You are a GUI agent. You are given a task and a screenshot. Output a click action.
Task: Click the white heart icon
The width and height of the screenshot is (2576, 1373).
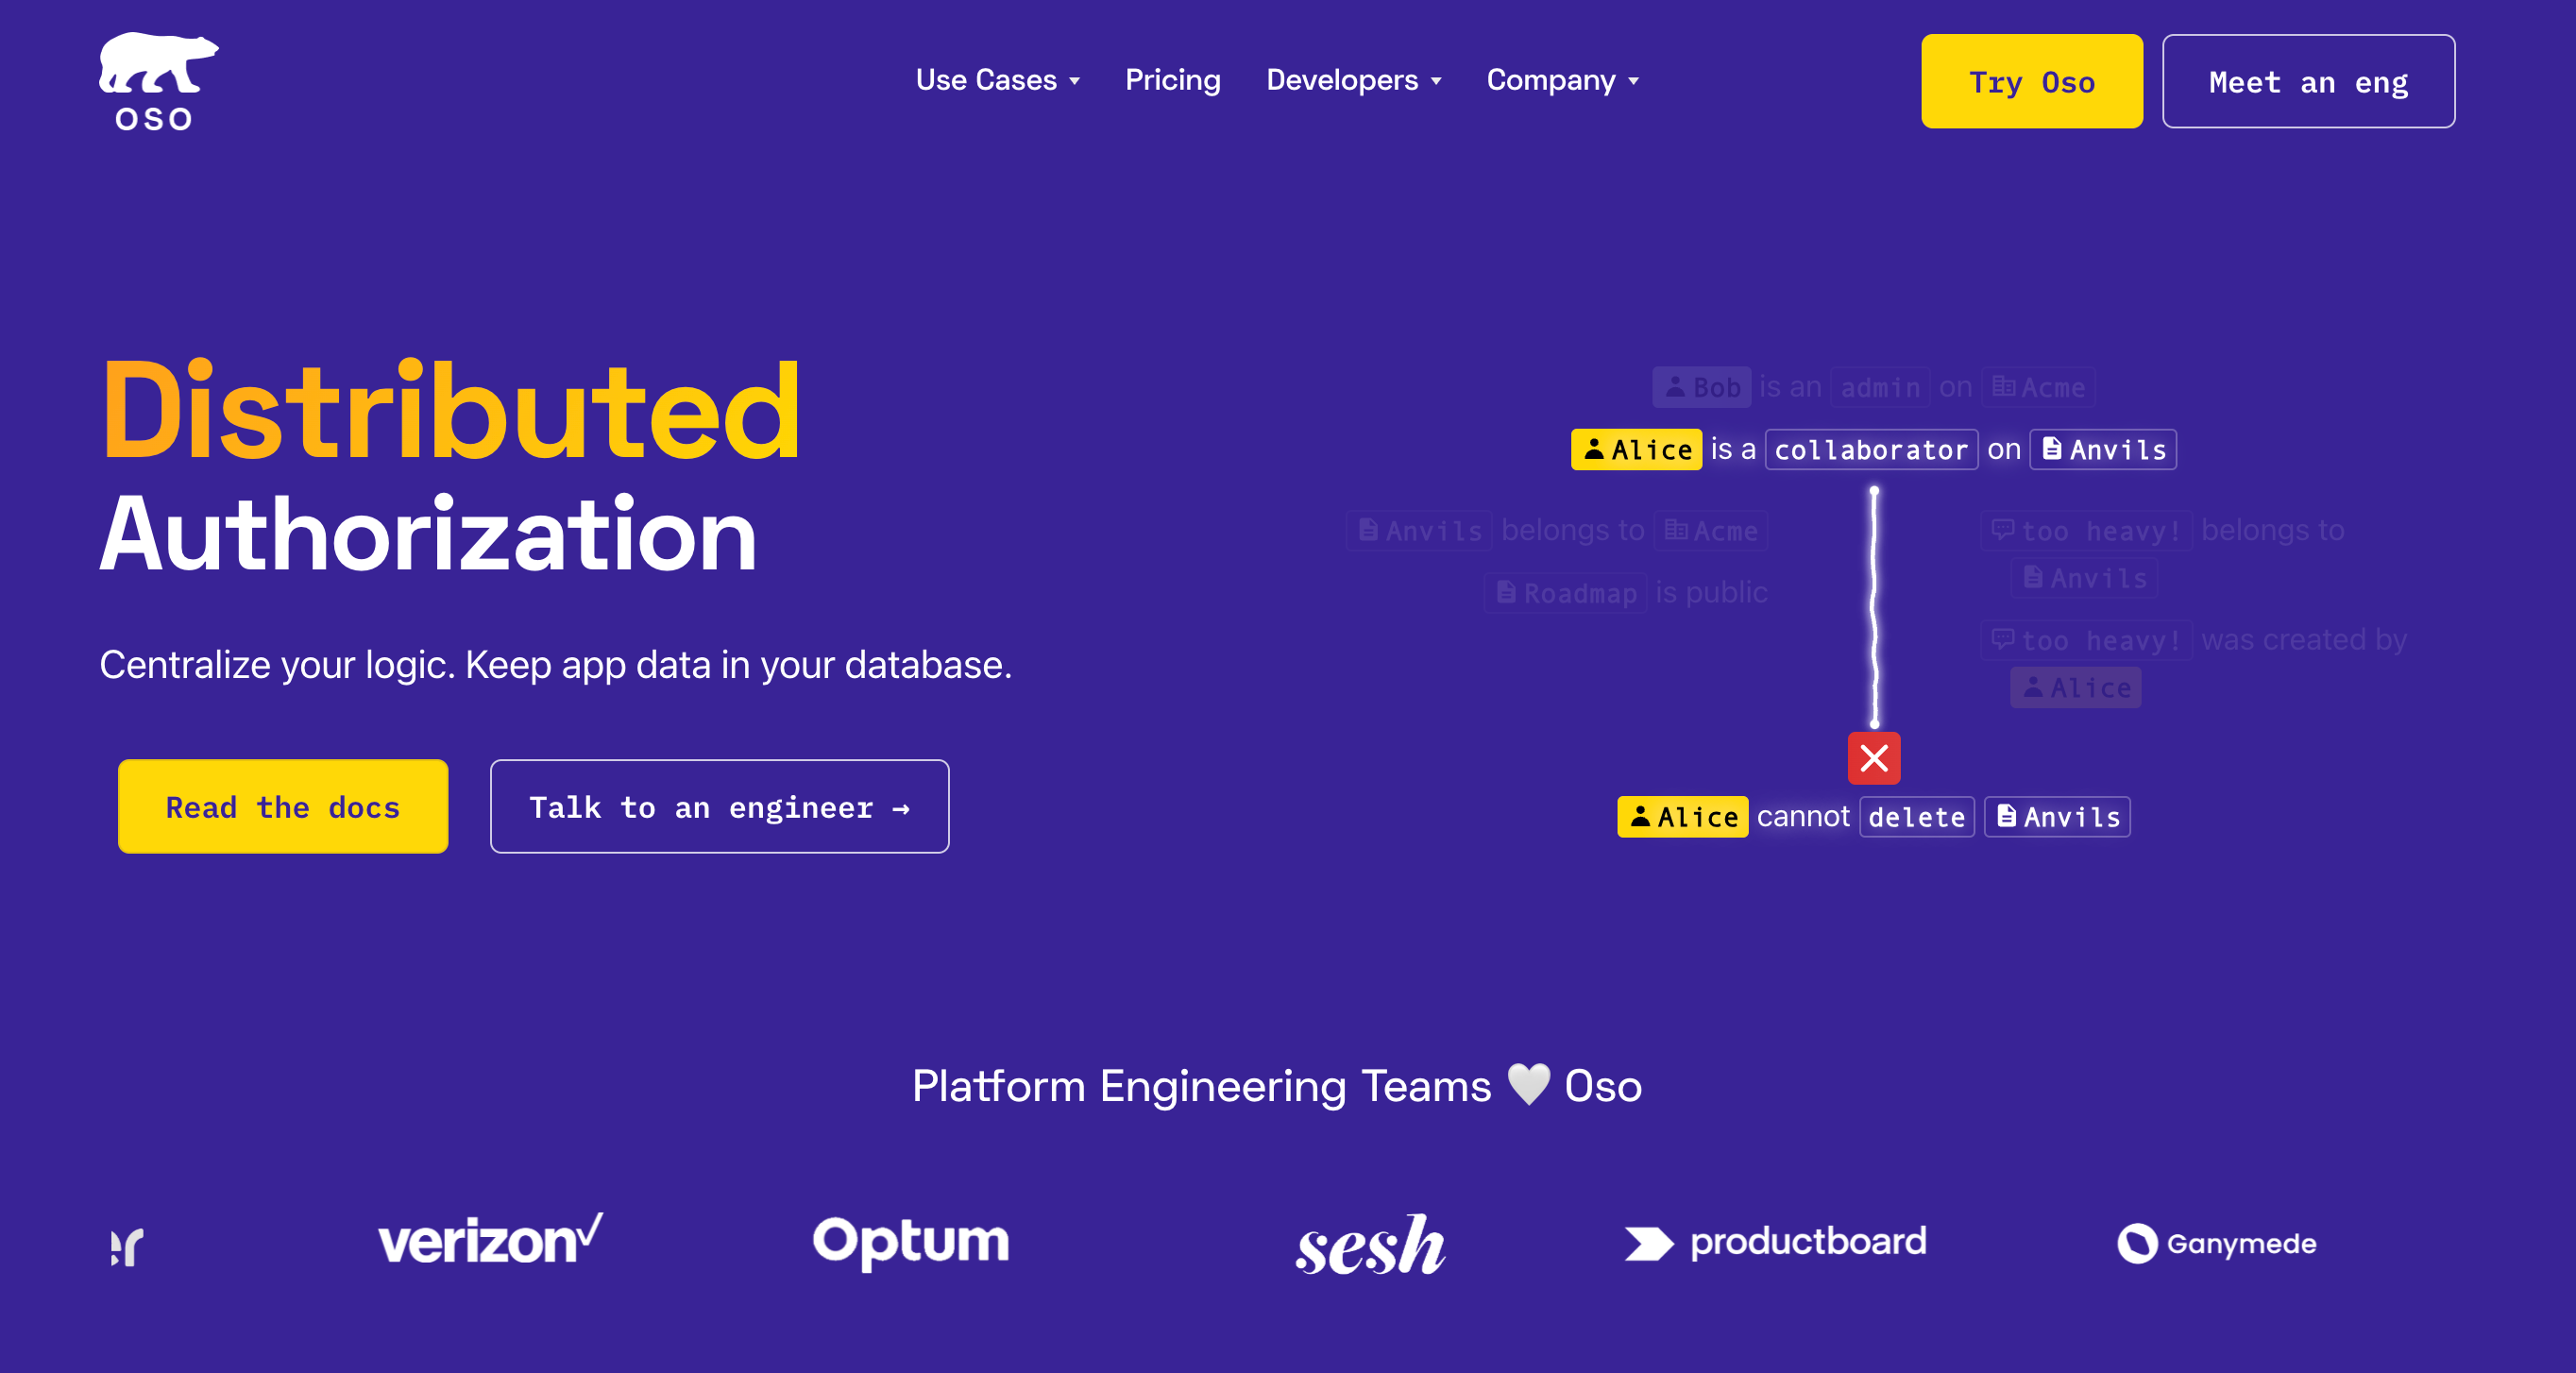[1528, 1084]
